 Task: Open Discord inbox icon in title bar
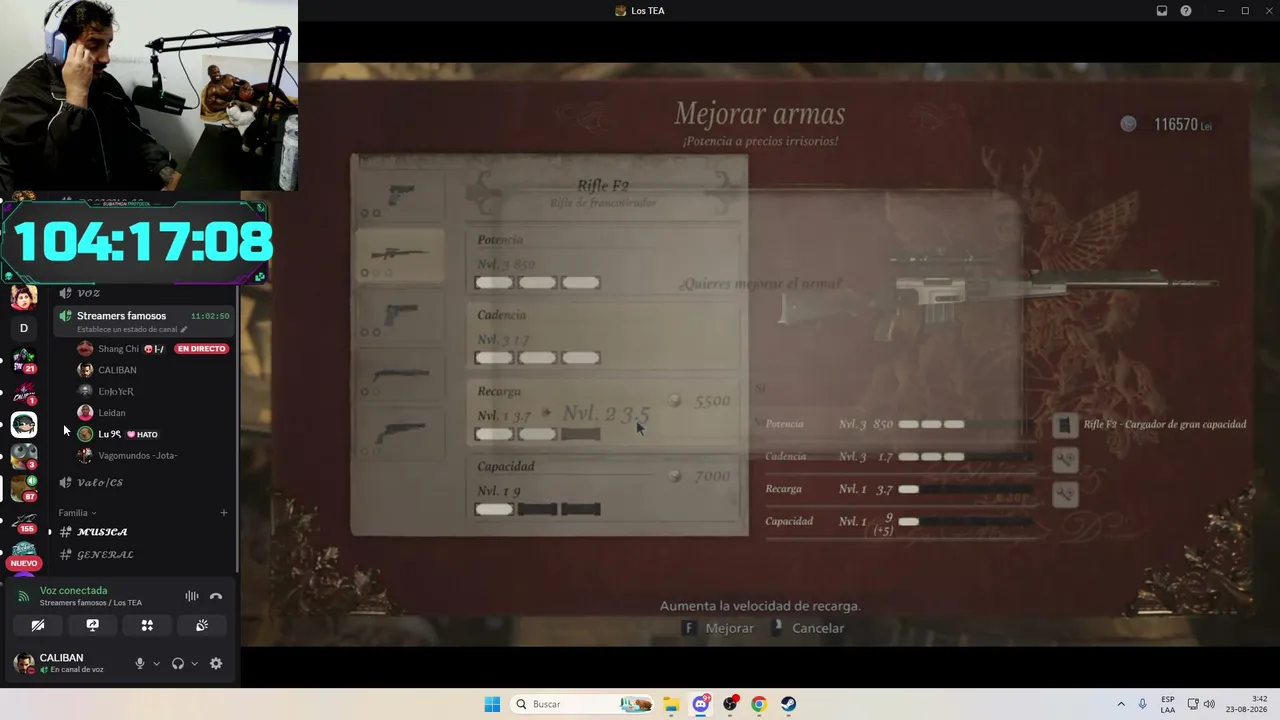coord(1162,11)
